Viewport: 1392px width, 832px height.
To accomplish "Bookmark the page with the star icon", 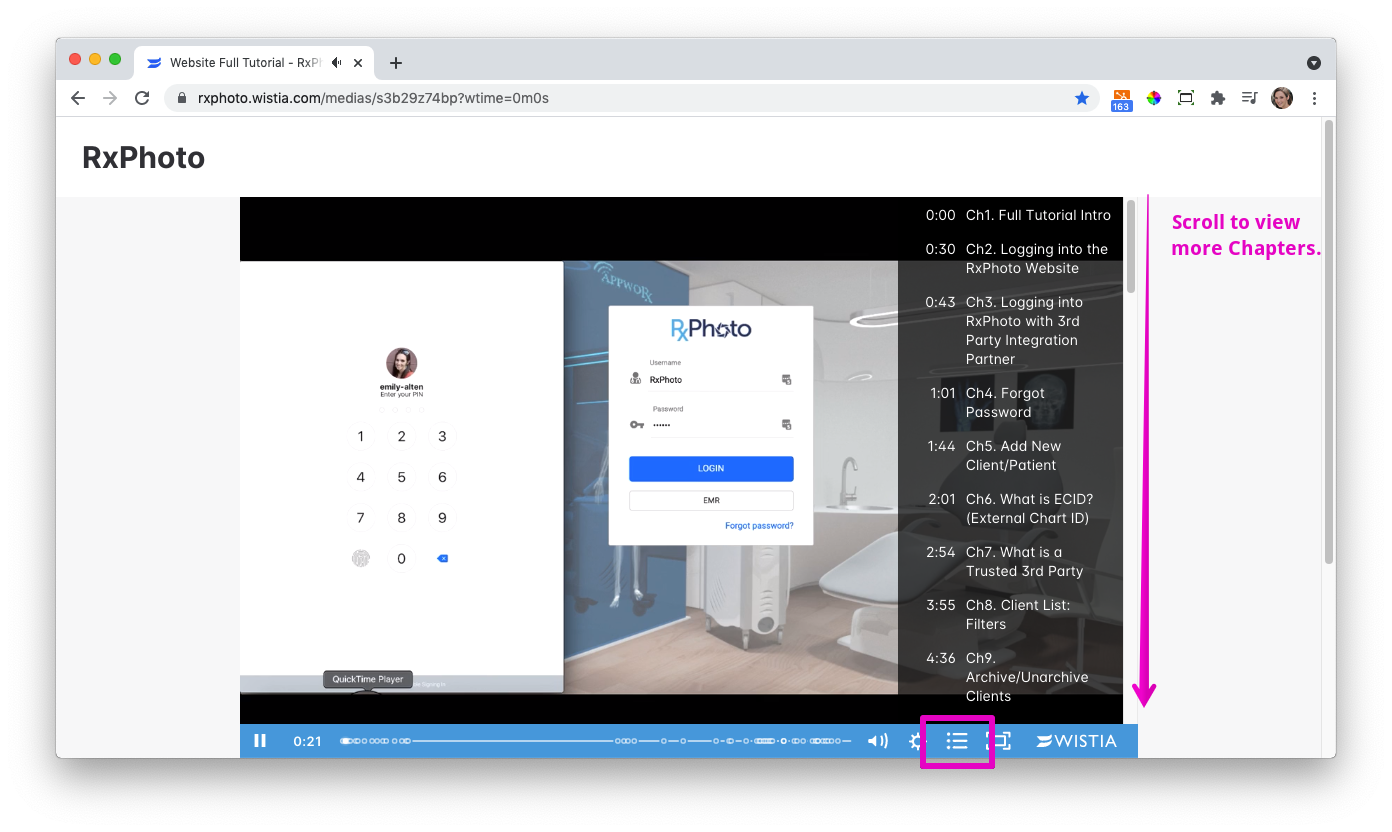I will point(1082,98).
